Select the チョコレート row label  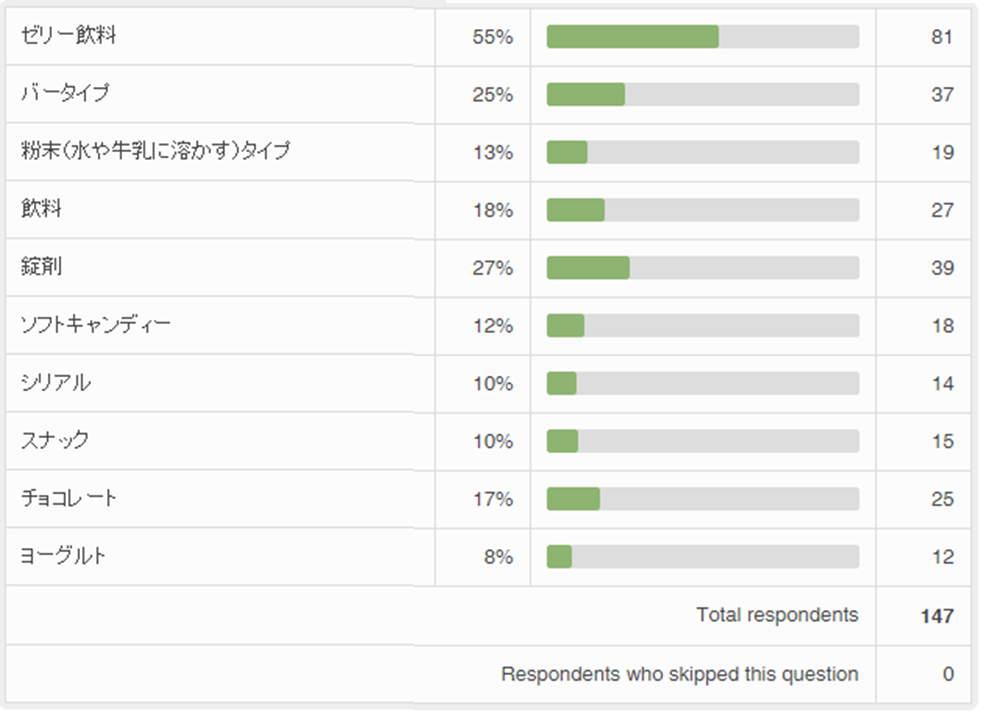(x=69, y=498)
